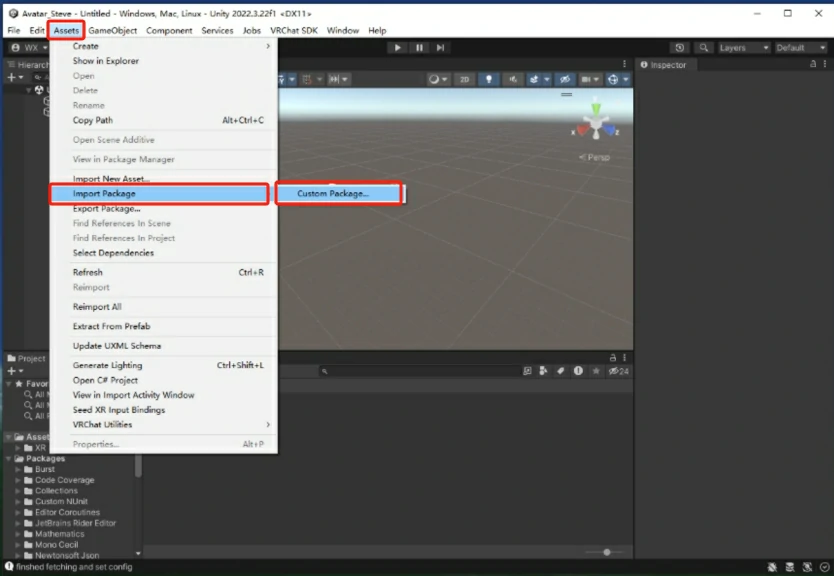
Task: Open the Layers dropdown
Action: pyautogui.click(x=744, y=47)
